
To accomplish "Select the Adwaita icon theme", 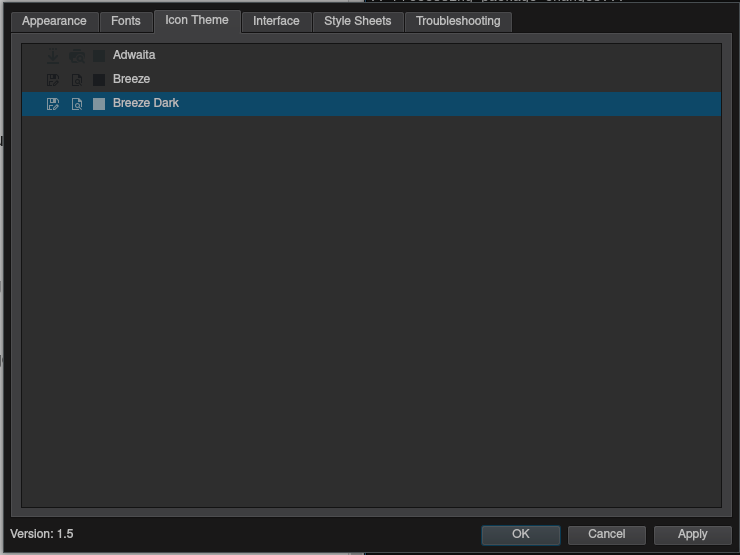I will pyautogui.click(x=134, y=56).
